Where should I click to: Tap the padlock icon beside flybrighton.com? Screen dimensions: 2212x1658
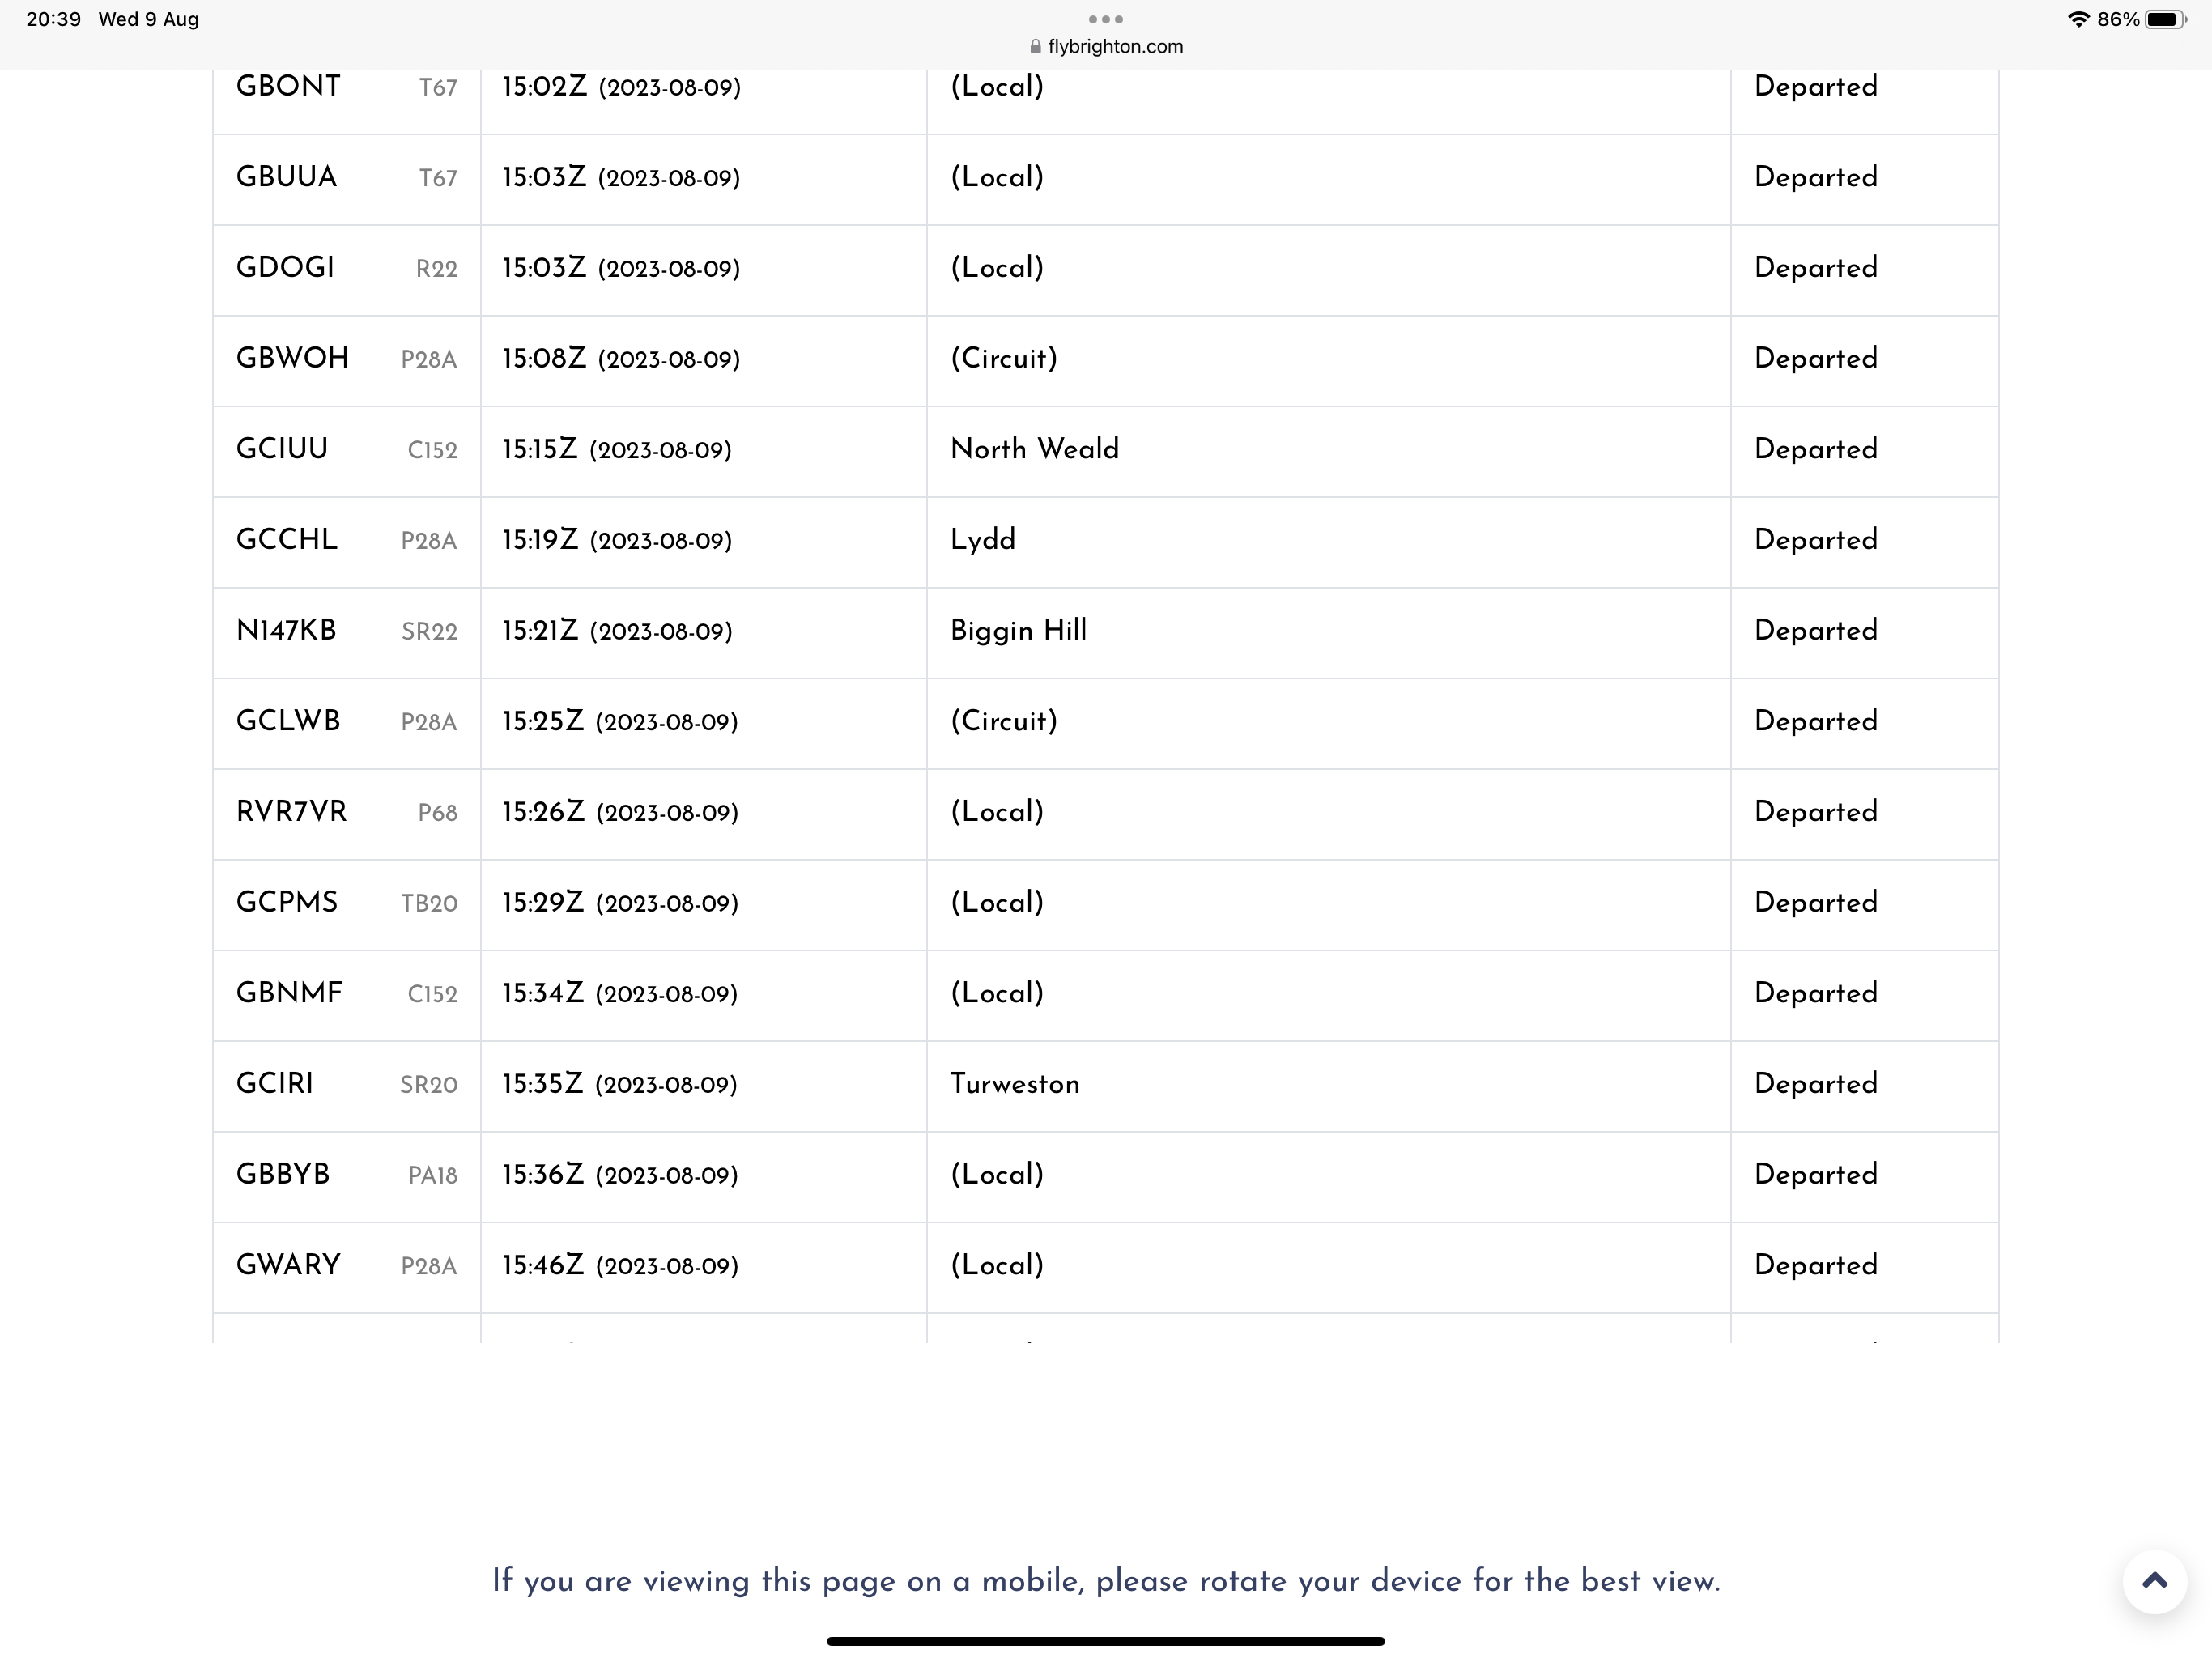(x=1035, y=46)
